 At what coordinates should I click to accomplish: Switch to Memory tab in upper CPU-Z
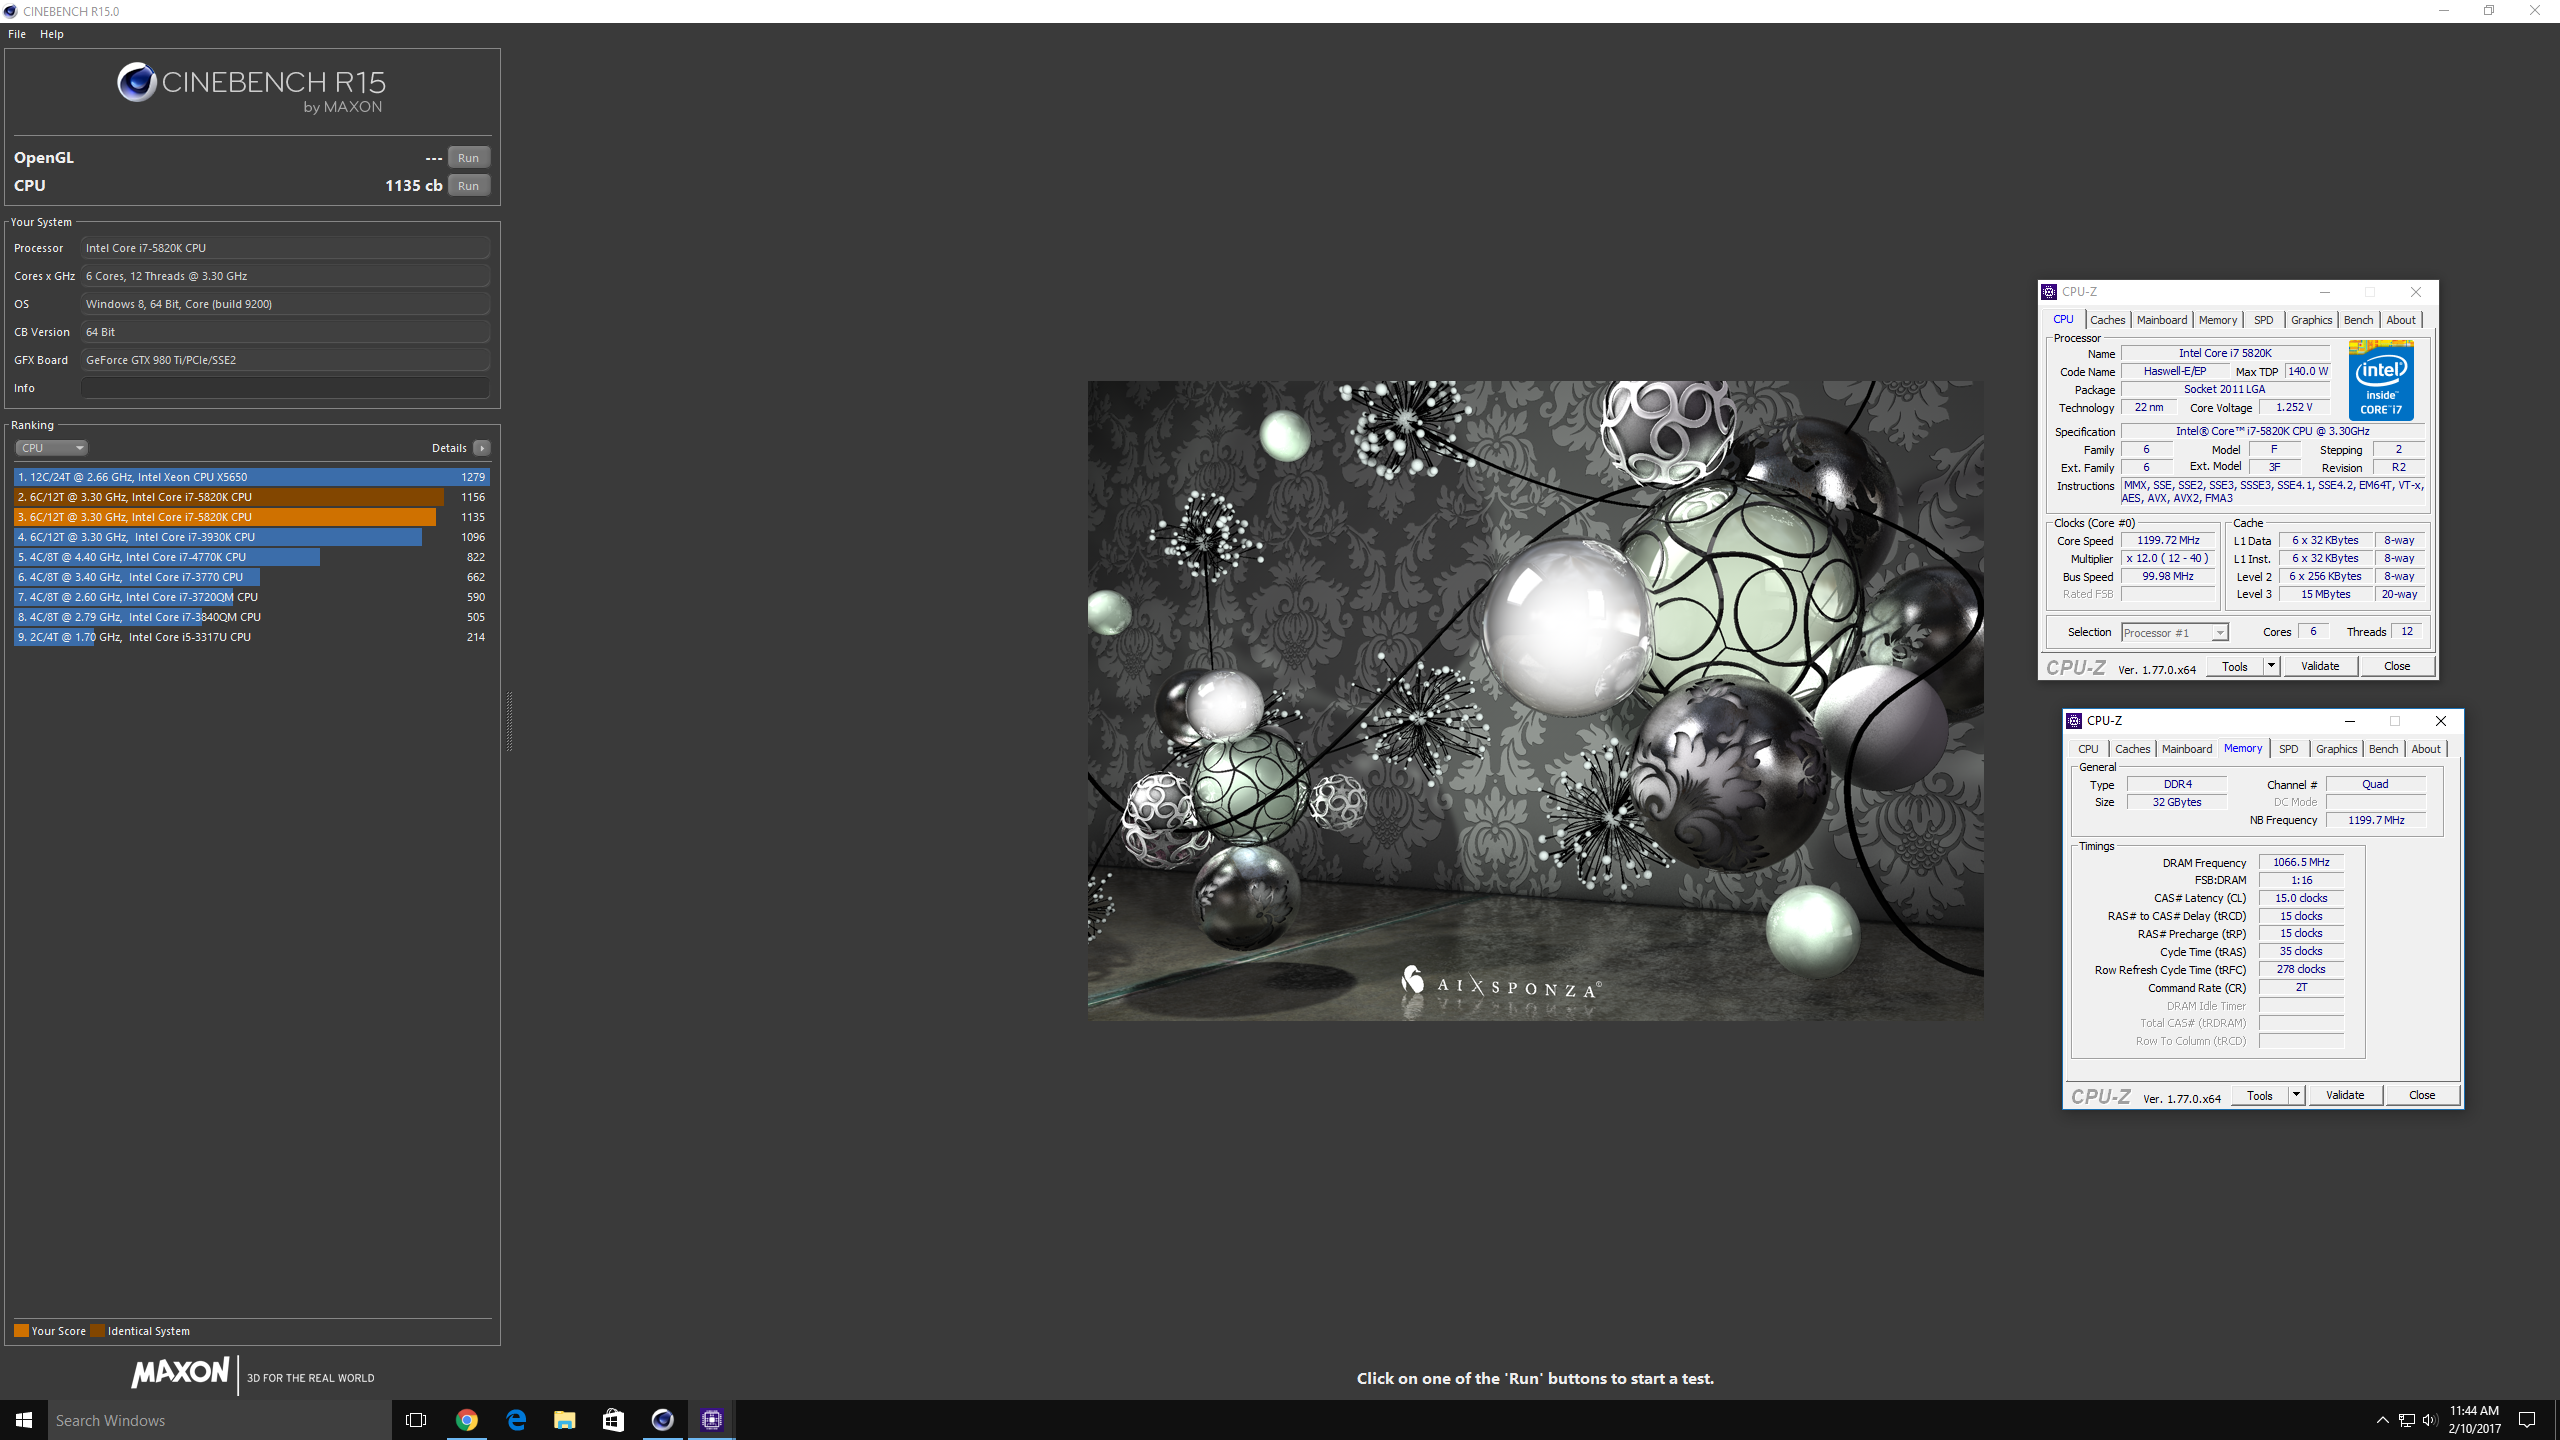tap(2217, 320)
